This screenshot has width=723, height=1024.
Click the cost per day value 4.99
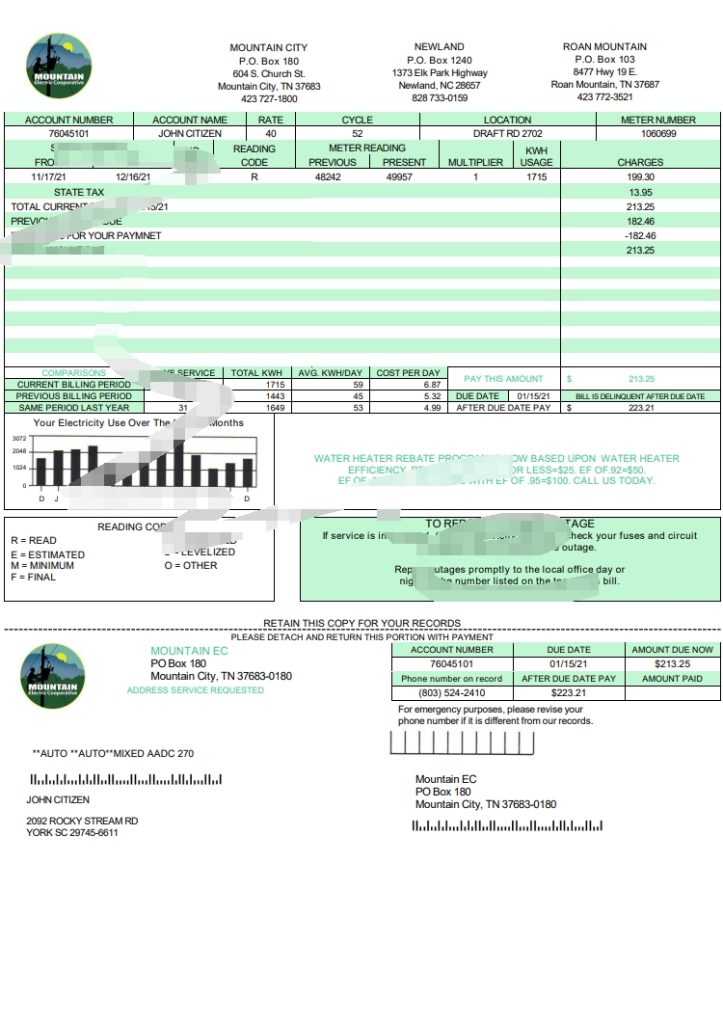coord(432,408)
